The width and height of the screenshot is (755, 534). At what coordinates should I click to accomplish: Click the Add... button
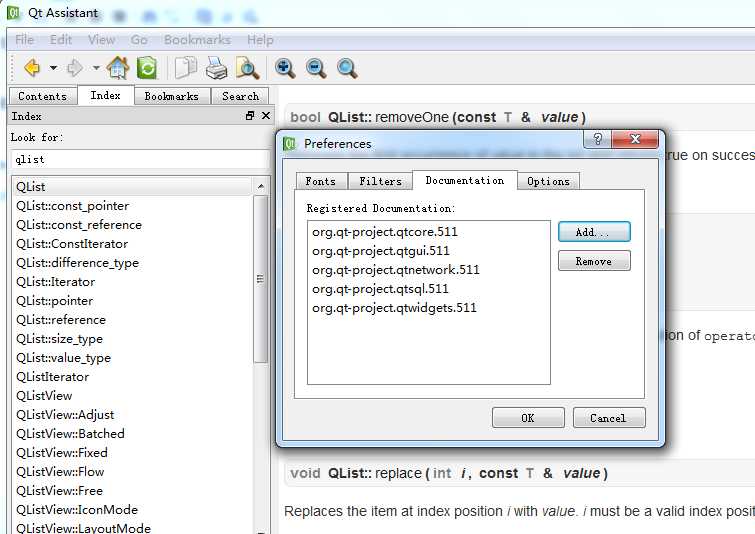594,232
